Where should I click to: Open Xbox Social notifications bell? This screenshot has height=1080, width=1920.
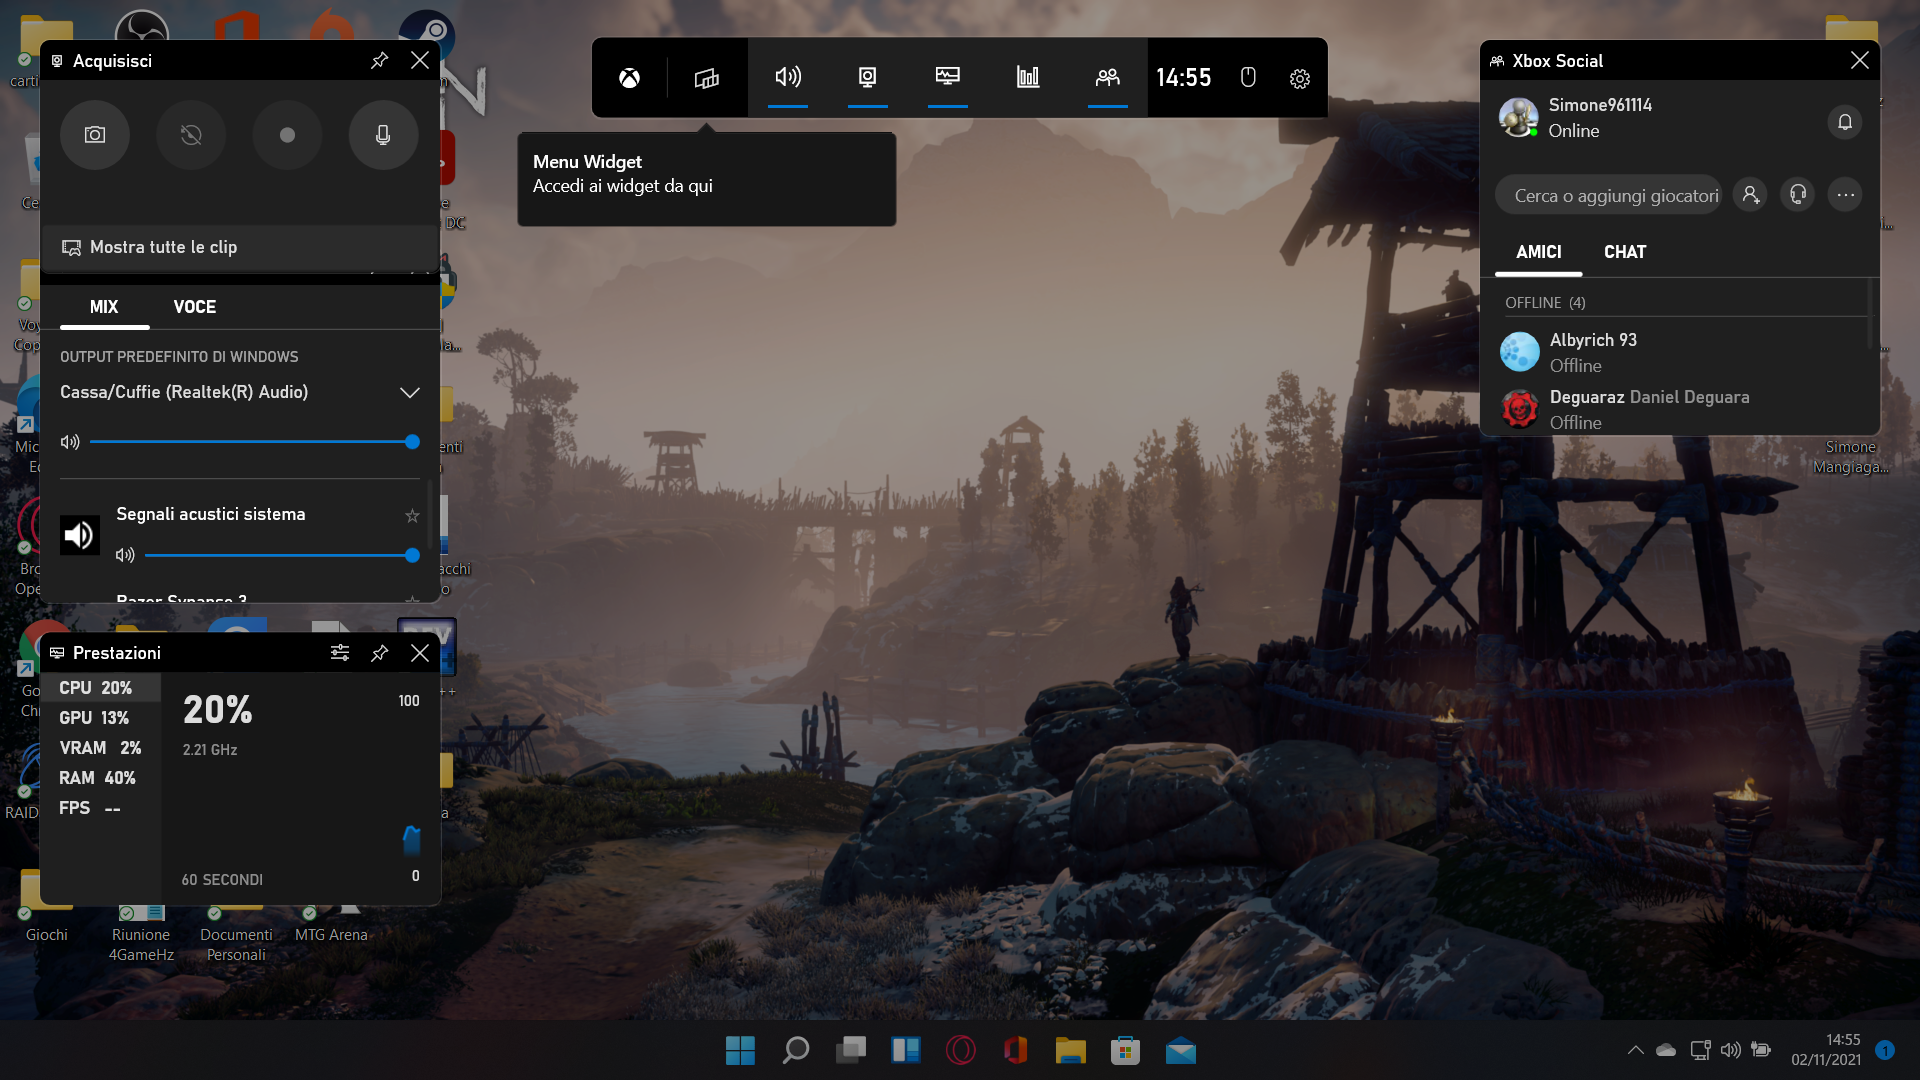point(1845,122)
